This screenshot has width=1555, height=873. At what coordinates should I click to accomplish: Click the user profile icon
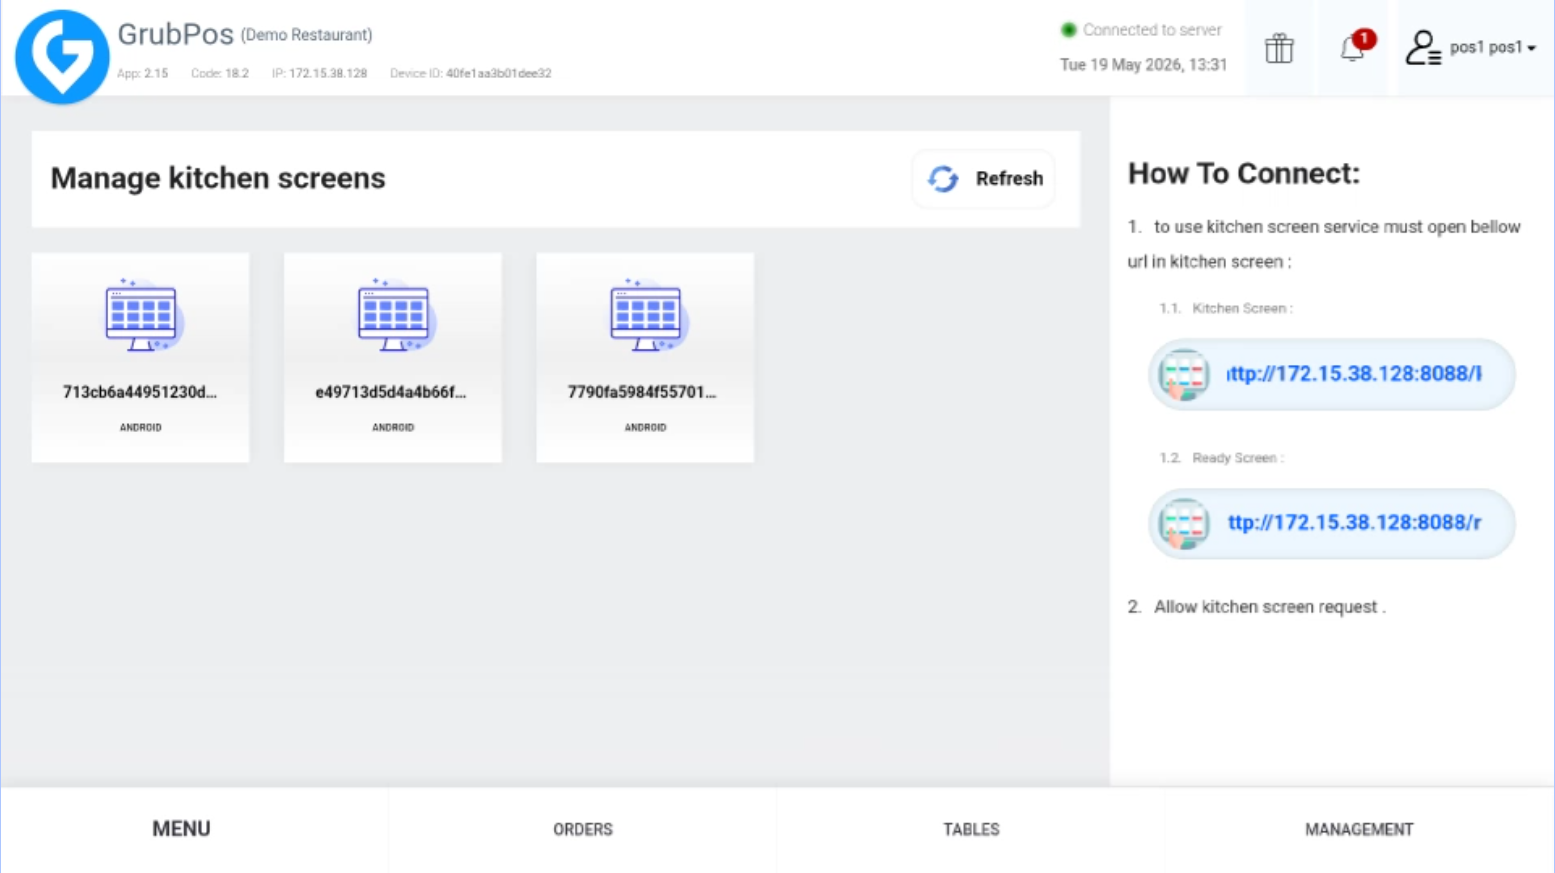pos(1422,48)
